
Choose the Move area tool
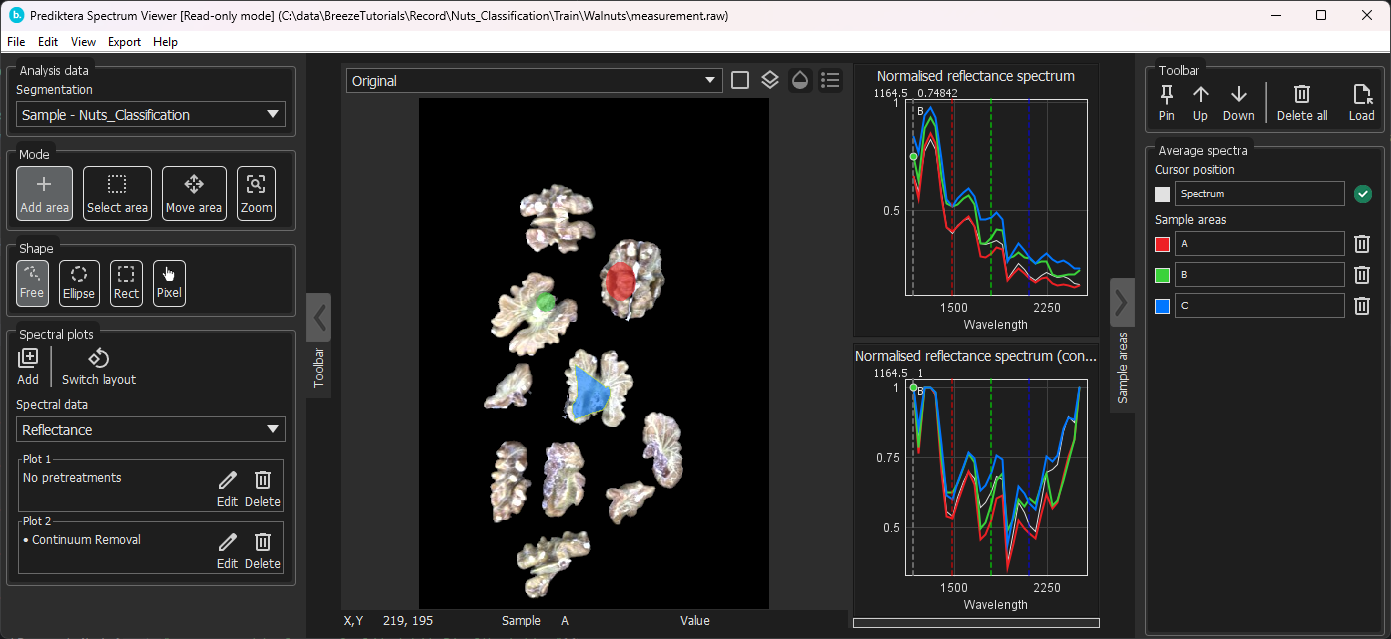pyautogui.click(x=194, y=193)
